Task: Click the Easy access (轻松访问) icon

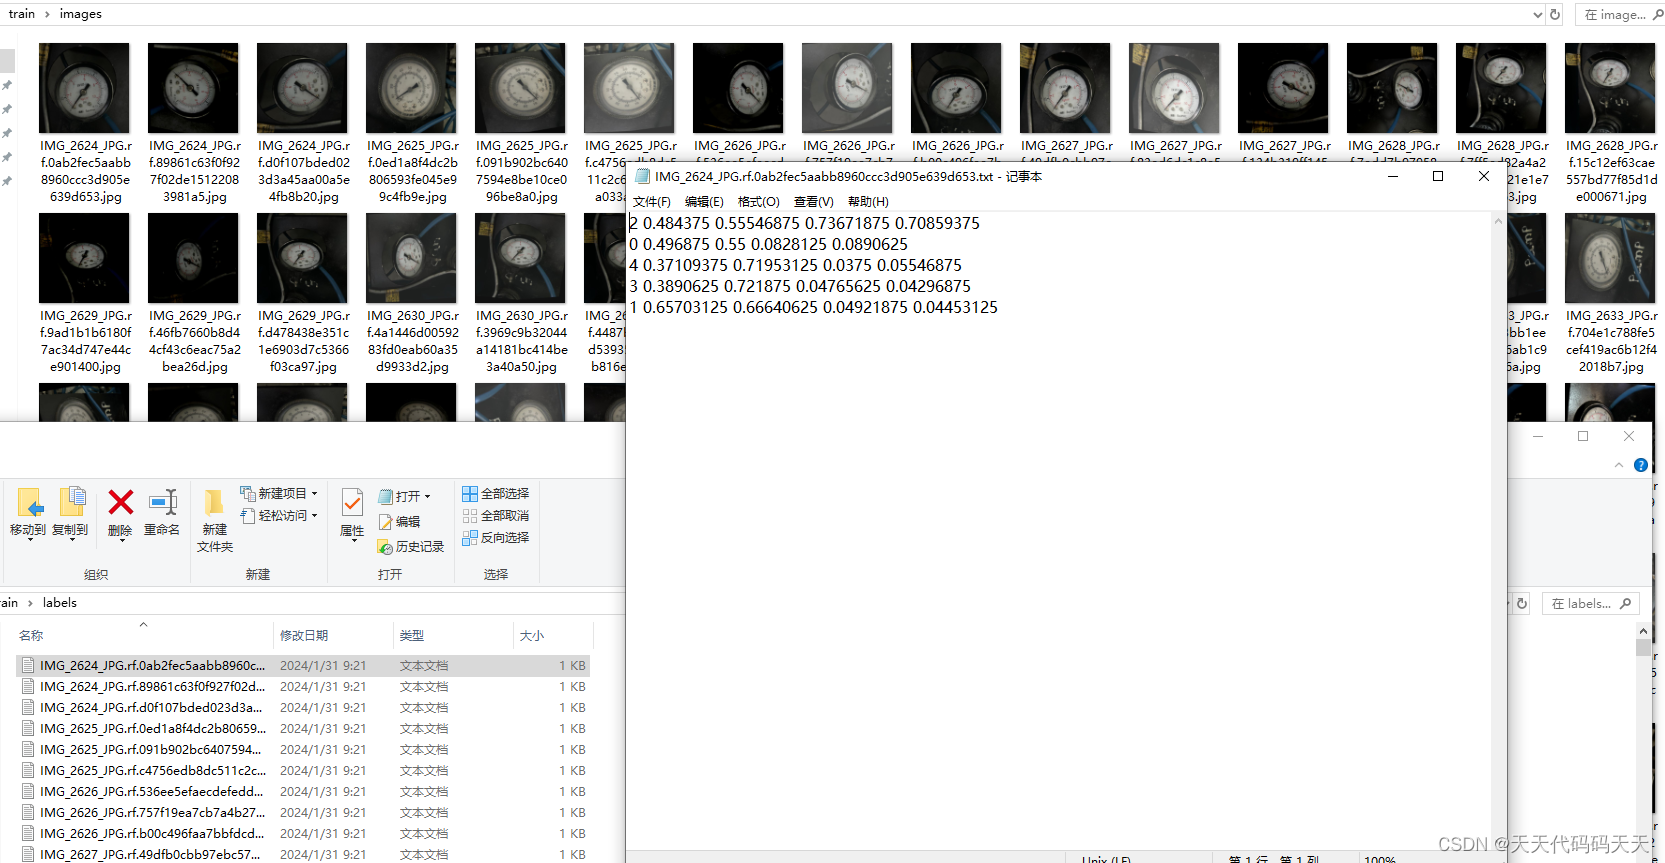Action: coord(248,516)
